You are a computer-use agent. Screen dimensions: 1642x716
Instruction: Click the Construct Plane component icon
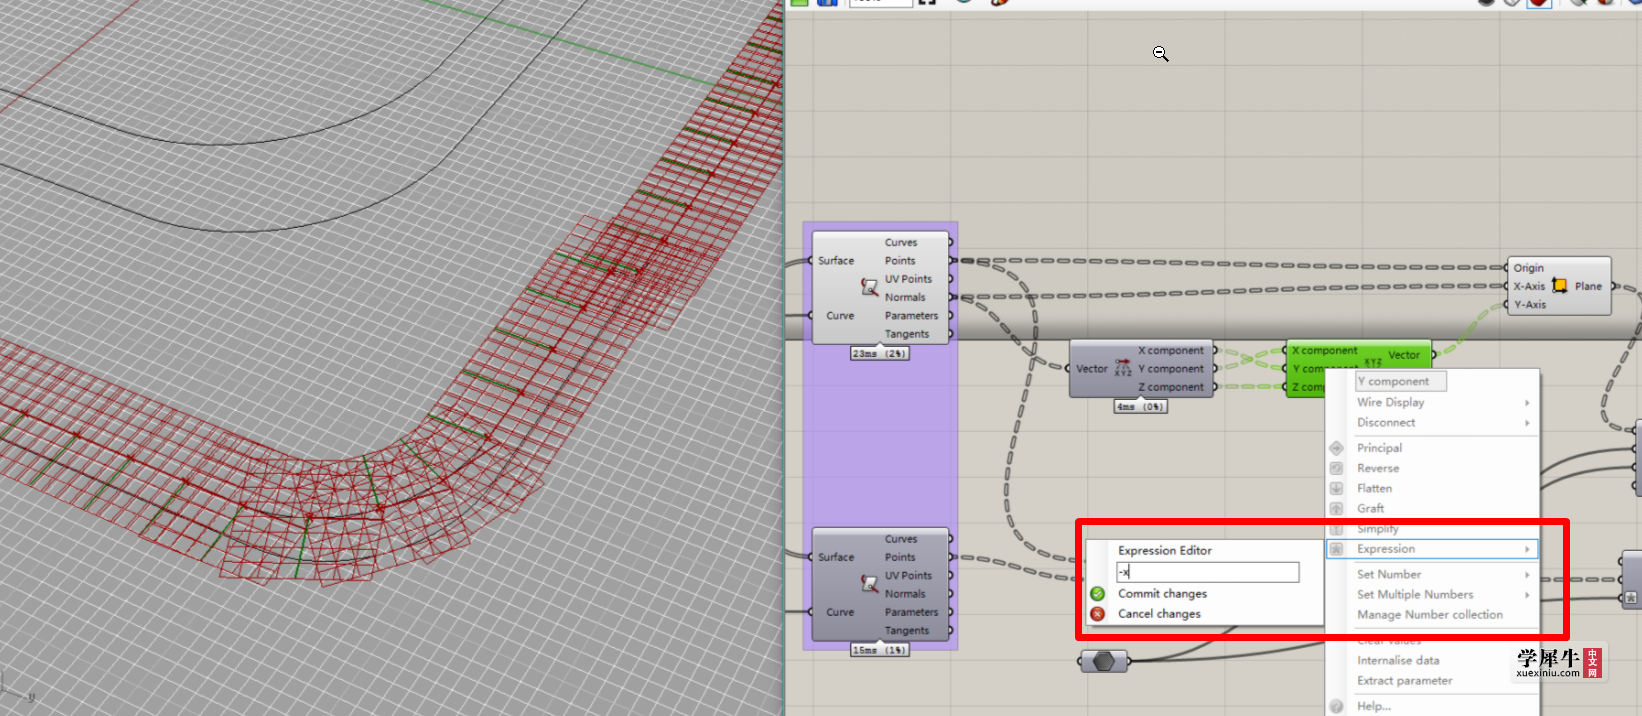tap(1559, 286)
